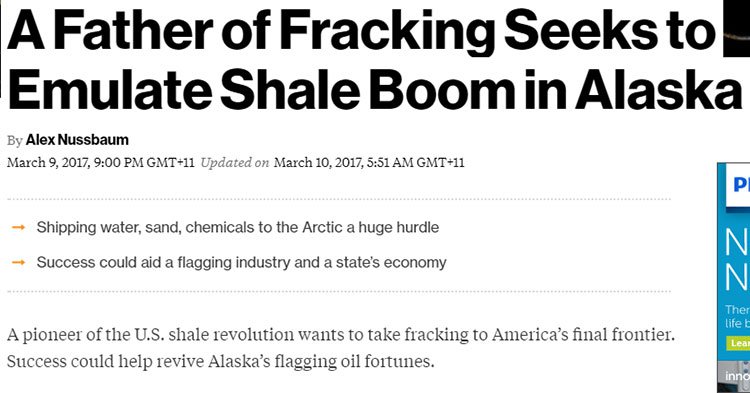Click the 'By' byline label
Image resolution: width=750 pixels, height=393 pixels.
tap(15, 141)
